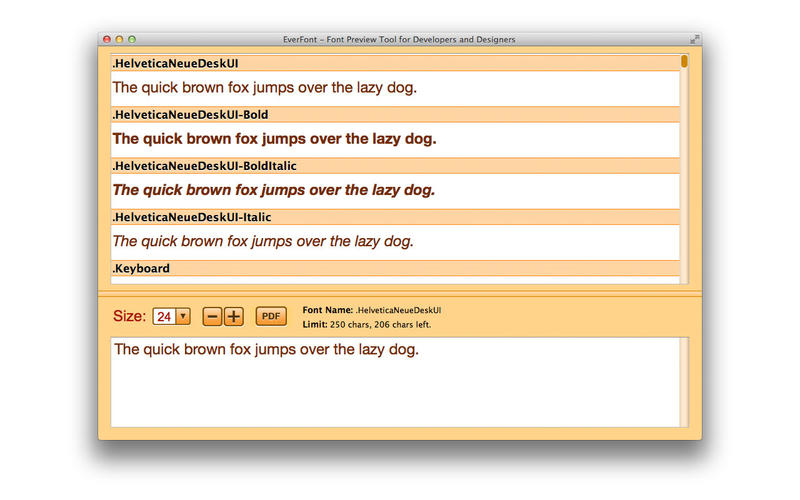This screenshot has width=800, height=500.
Task: Select the .HelveticaNeueDeskUI font header
Action: click(395, 63)
